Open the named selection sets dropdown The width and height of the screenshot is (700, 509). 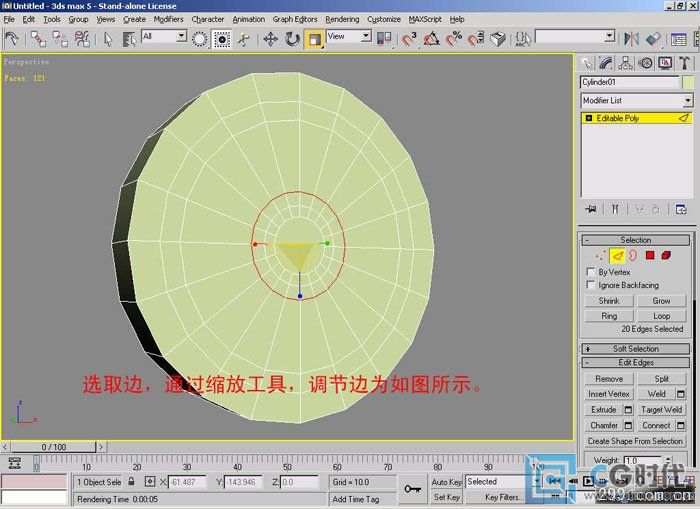point(610,36)
